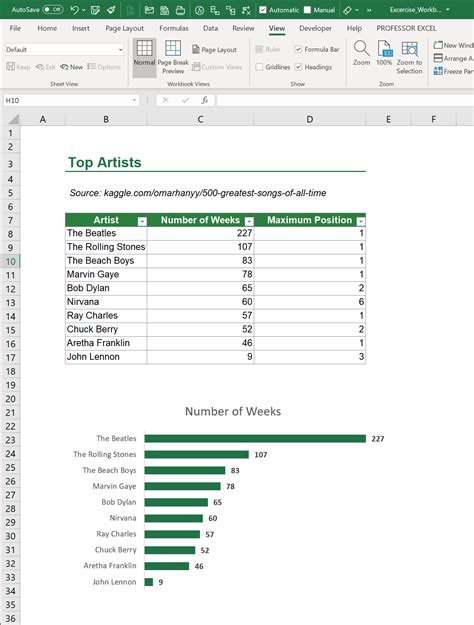Open the Sheet View Default dropdown
The height and width of the screenshot is (625, 474).
(64, 50)
